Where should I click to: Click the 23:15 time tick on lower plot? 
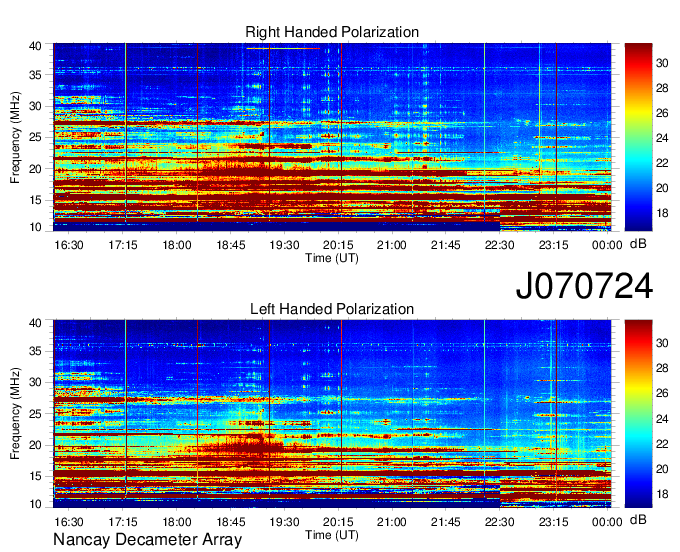[553, 522]
